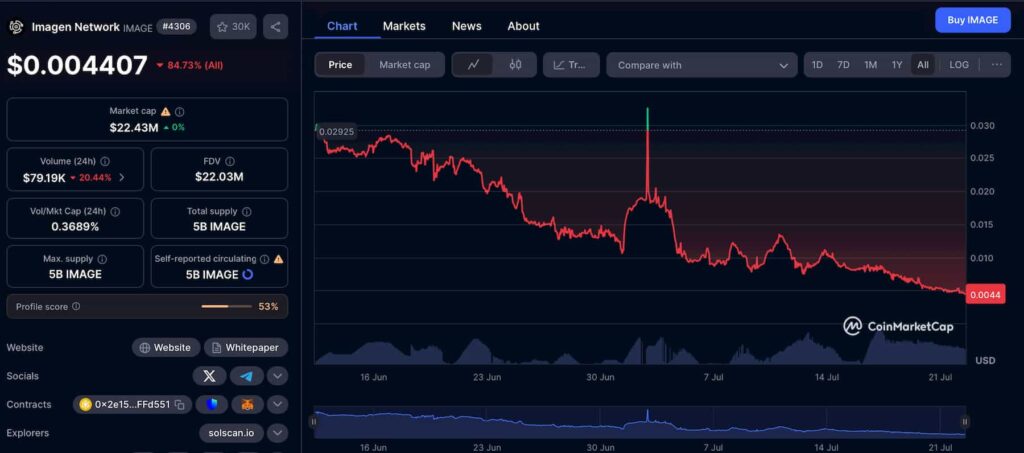Copy the contract address 0x2e15...FFd551

tap(180, 405)
